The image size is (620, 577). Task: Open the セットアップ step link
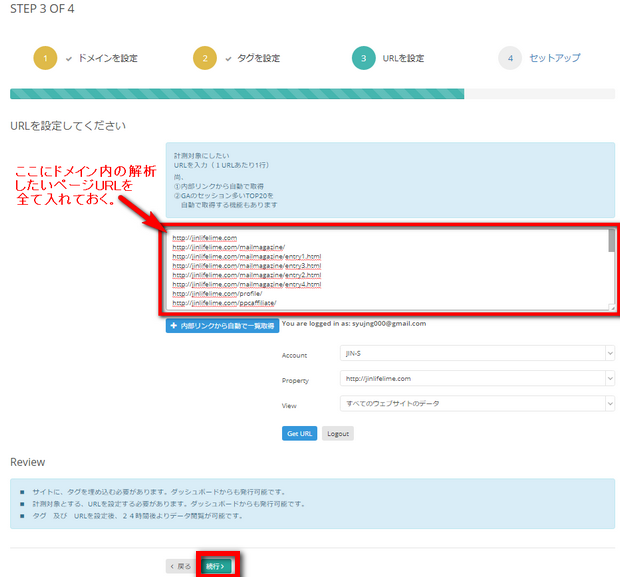pos(554,58)
